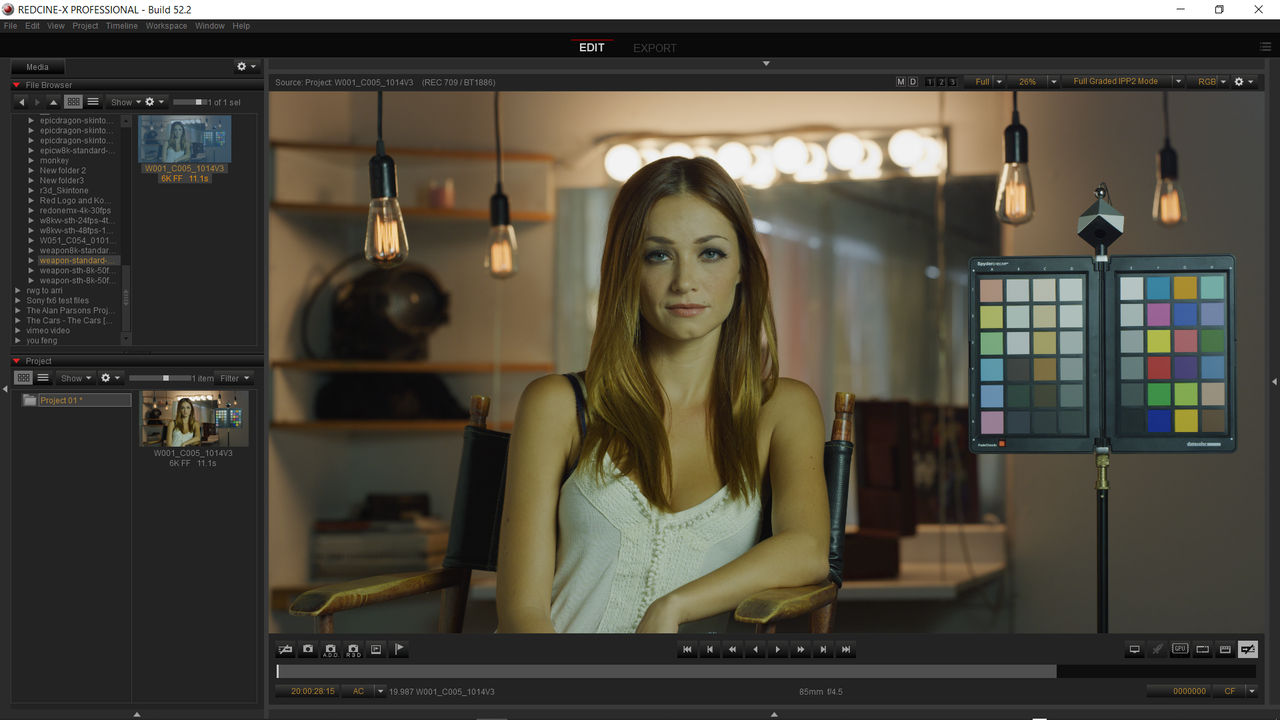Click the AC timecode mode button
The image size is (1280, 720).
pyautogui.click(x=359, y=691)
